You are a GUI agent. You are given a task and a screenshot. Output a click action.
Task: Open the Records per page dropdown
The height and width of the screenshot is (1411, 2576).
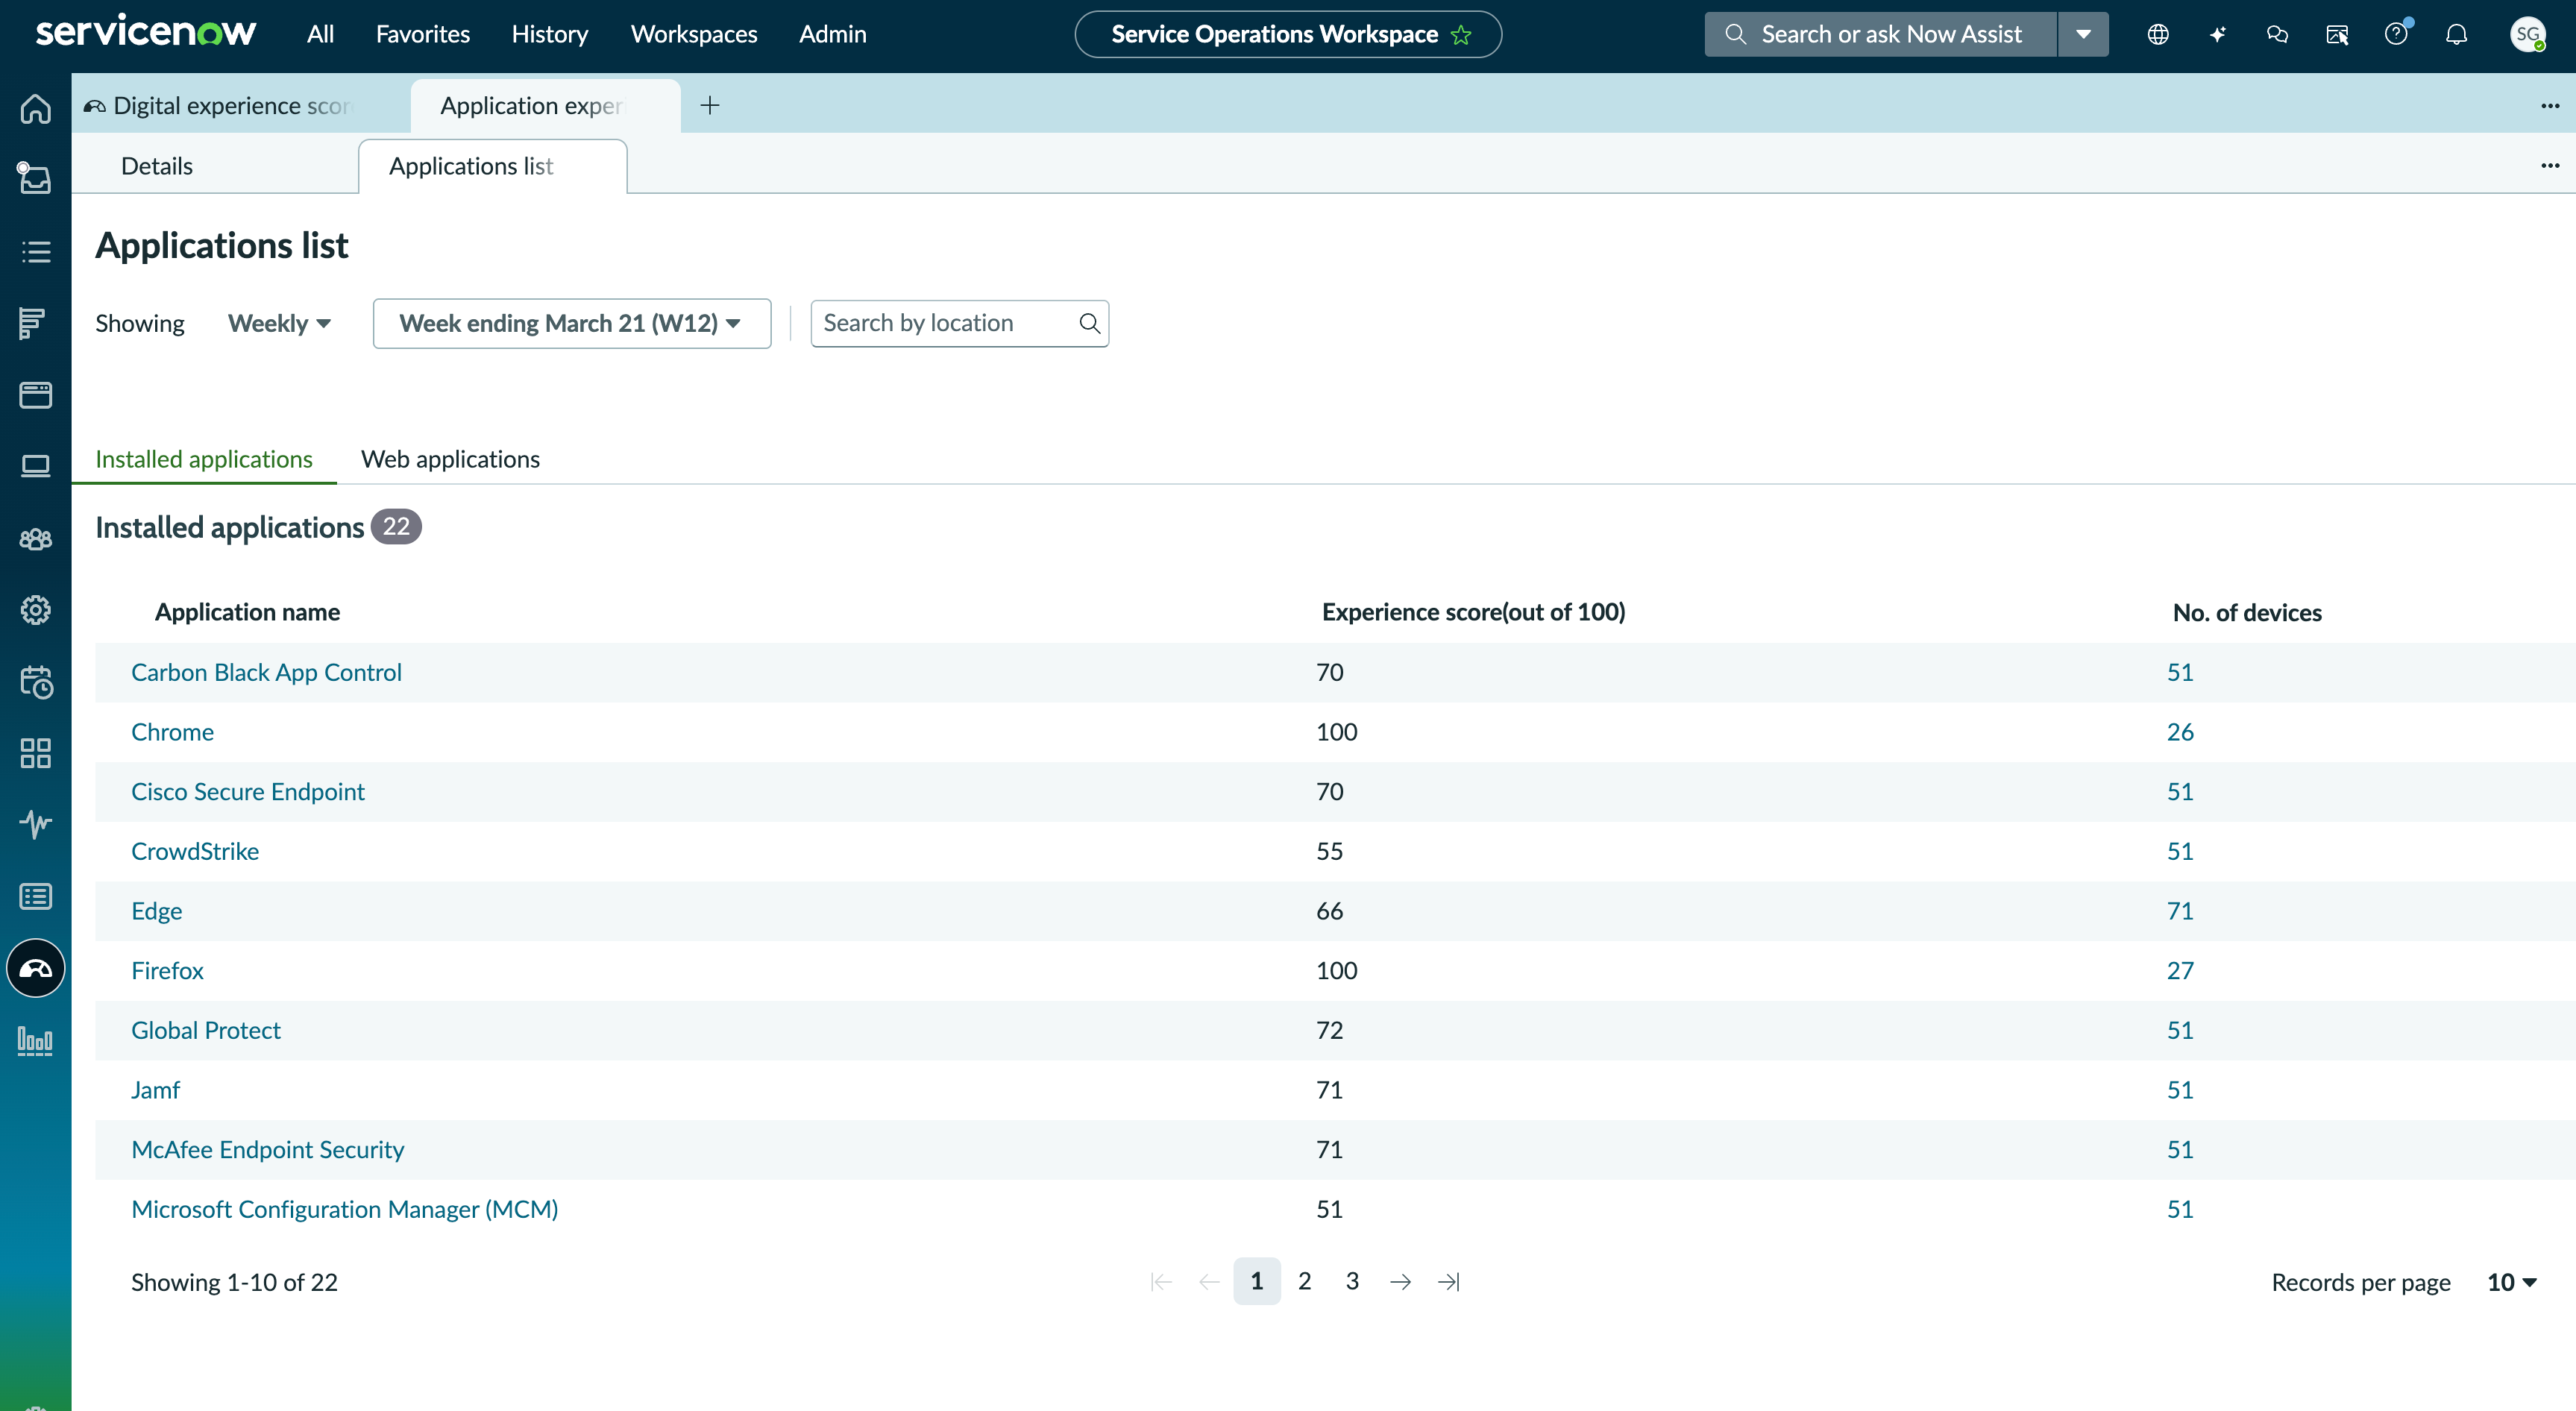tap(2511, 1282)
